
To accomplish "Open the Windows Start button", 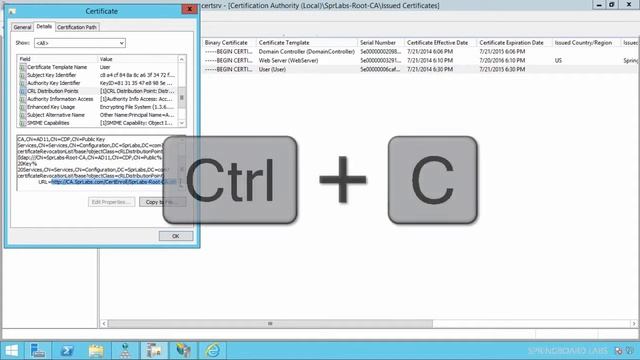I will pyautogui.click(x=11, y=350).
